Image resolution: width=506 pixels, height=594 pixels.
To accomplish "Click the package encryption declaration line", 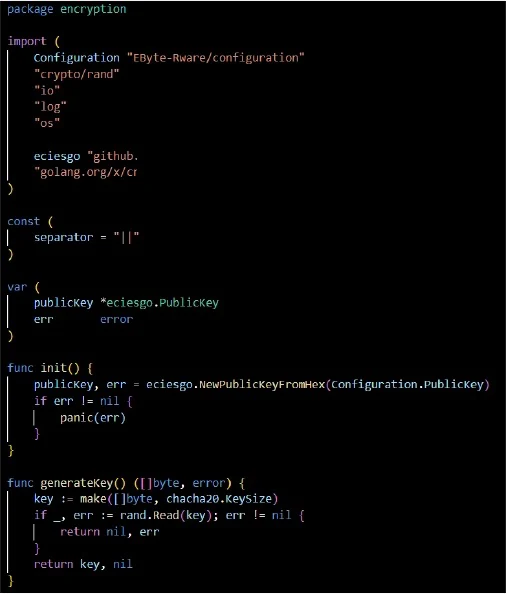I will [67, 9].
